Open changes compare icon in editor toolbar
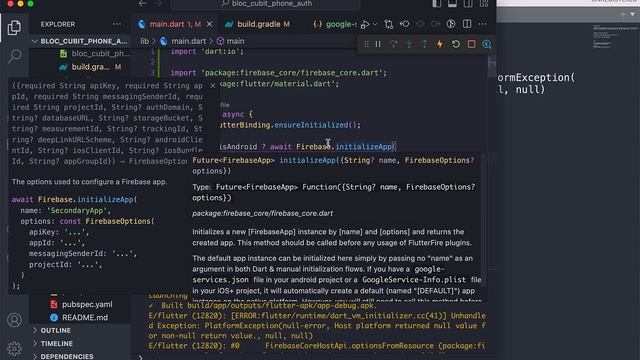Image resolution: width=640 pixels, height=360 pixels. (x=389, y=24)
